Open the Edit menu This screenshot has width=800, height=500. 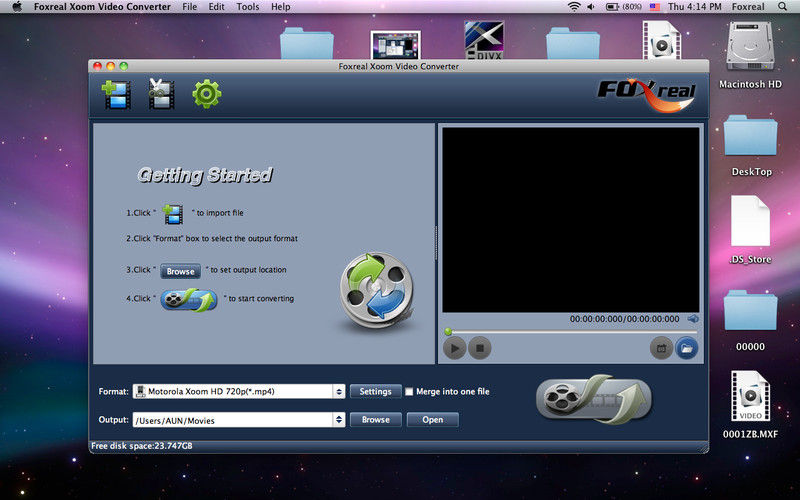216,7
